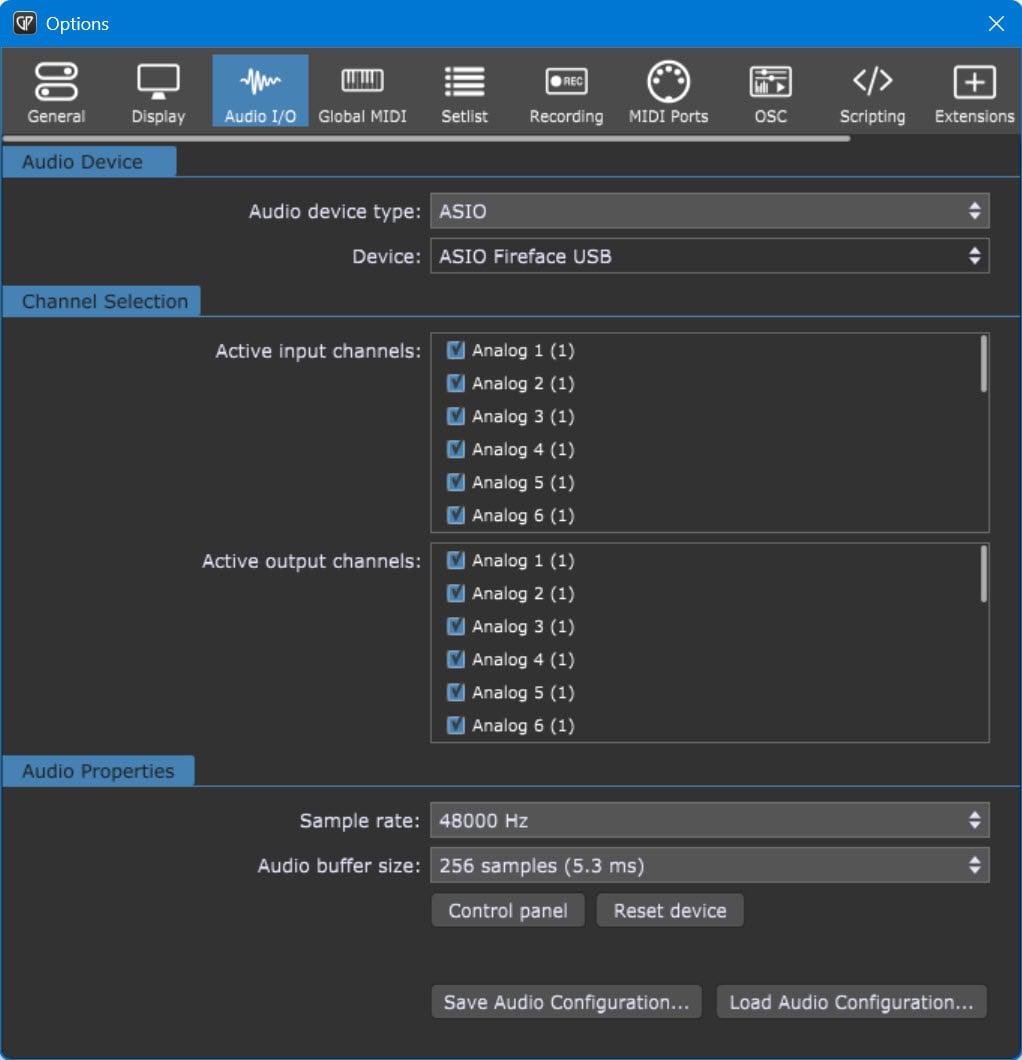
Task: Click the Setlist list icon
Action: point(464,82)
